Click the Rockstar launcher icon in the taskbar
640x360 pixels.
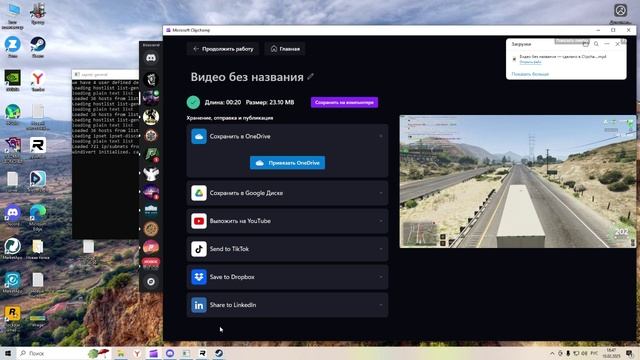click(x=202, y=353)
